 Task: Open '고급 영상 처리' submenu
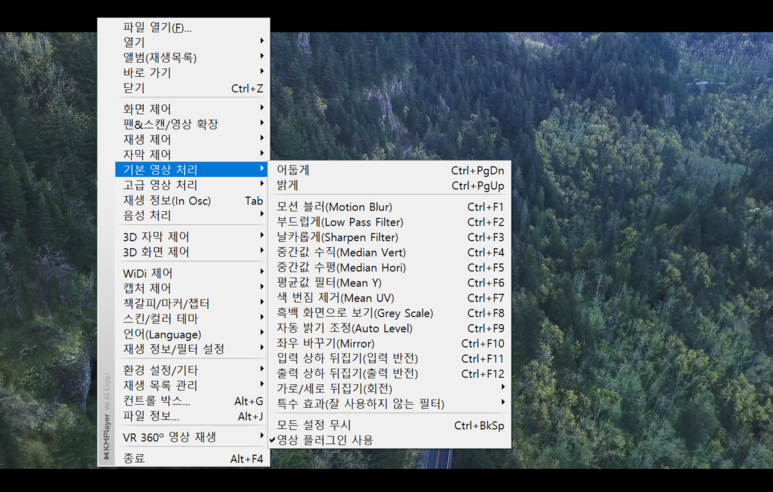[191, 185]
